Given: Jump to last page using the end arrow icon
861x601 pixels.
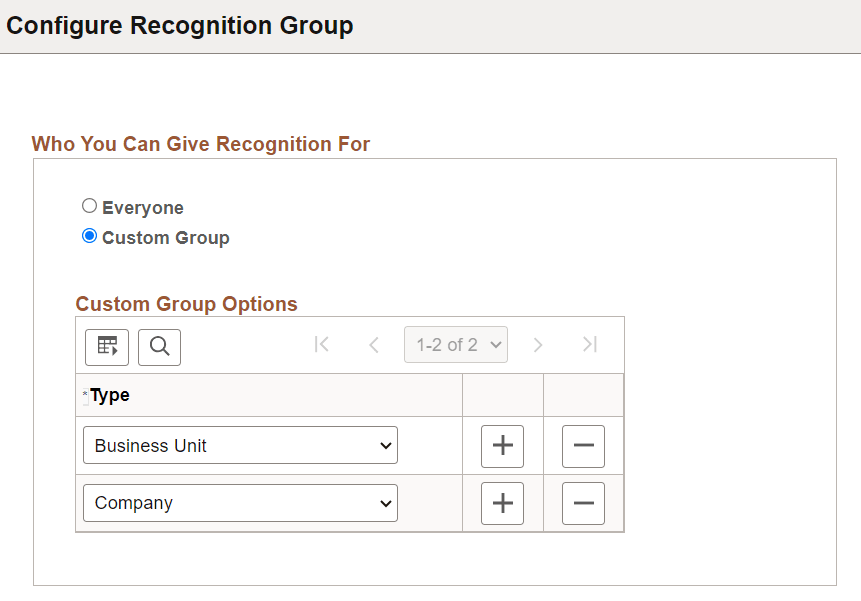Looking at the screenshot, I should 589,344.
